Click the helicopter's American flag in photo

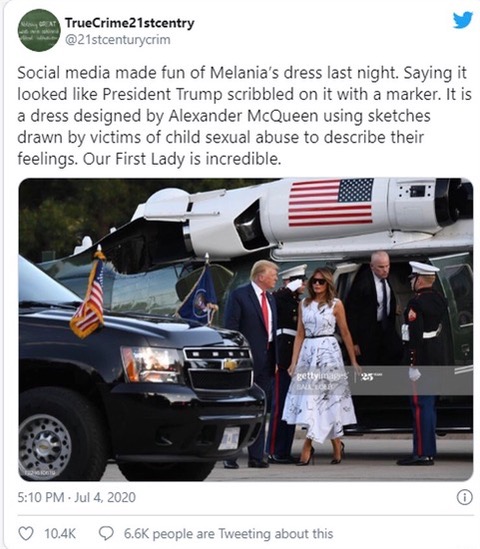point(331,202)
